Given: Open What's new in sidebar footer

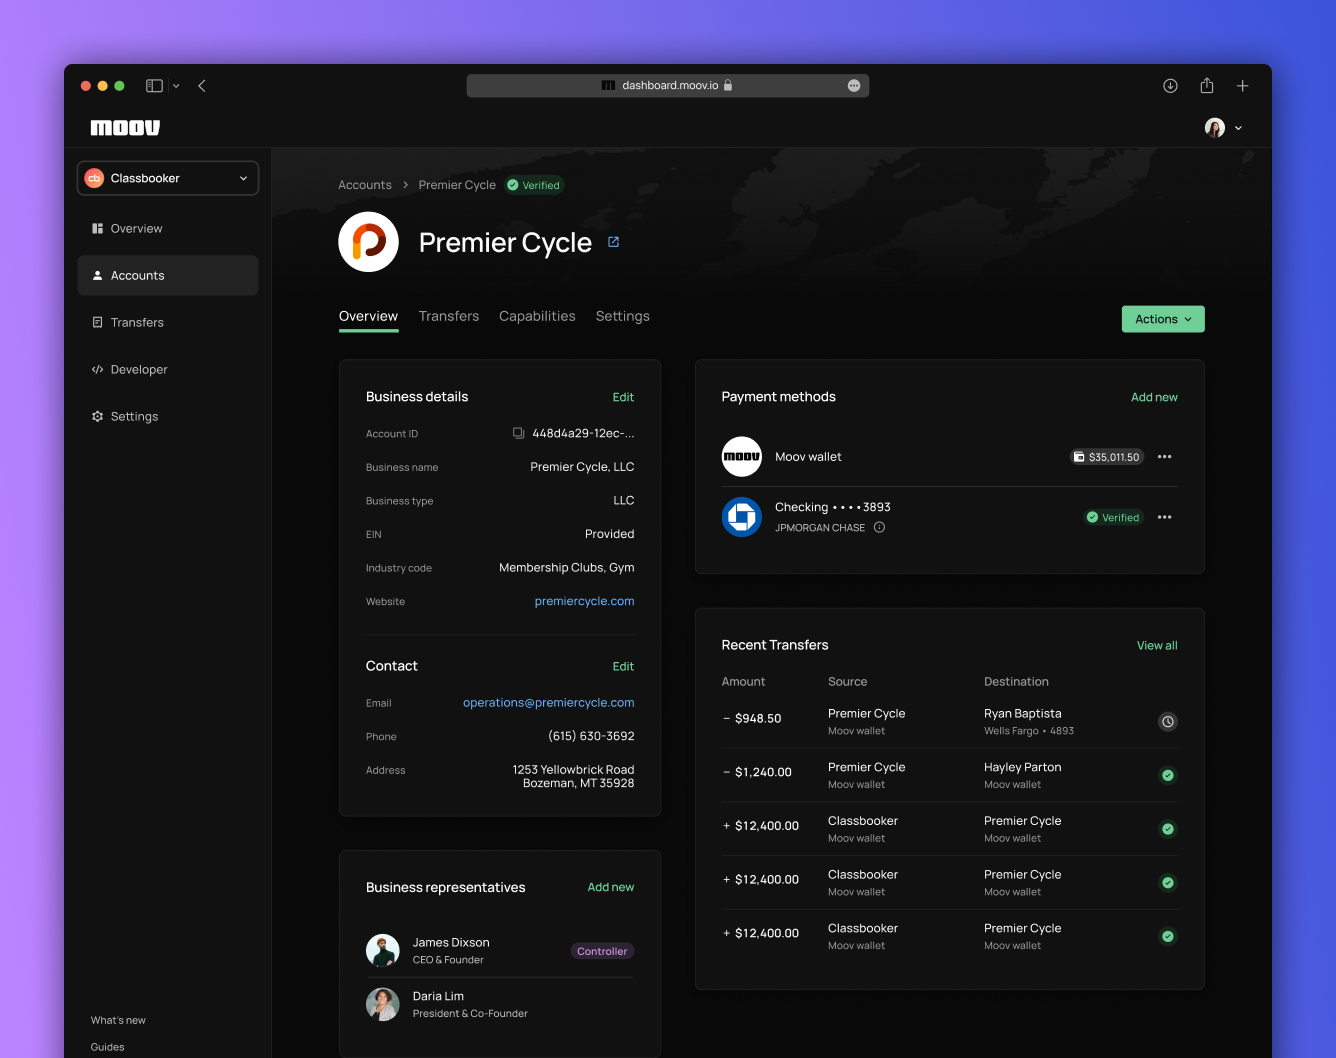Looking at the screenshot, I should 118,1020.
